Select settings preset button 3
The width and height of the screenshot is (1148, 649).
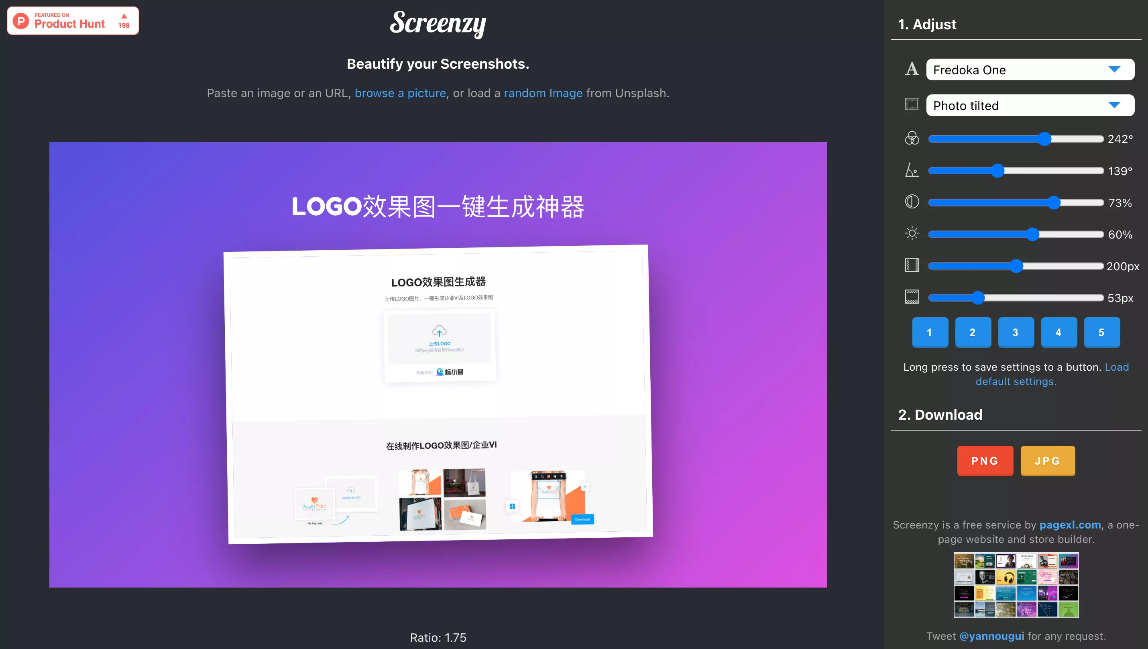coord(1015,331)
